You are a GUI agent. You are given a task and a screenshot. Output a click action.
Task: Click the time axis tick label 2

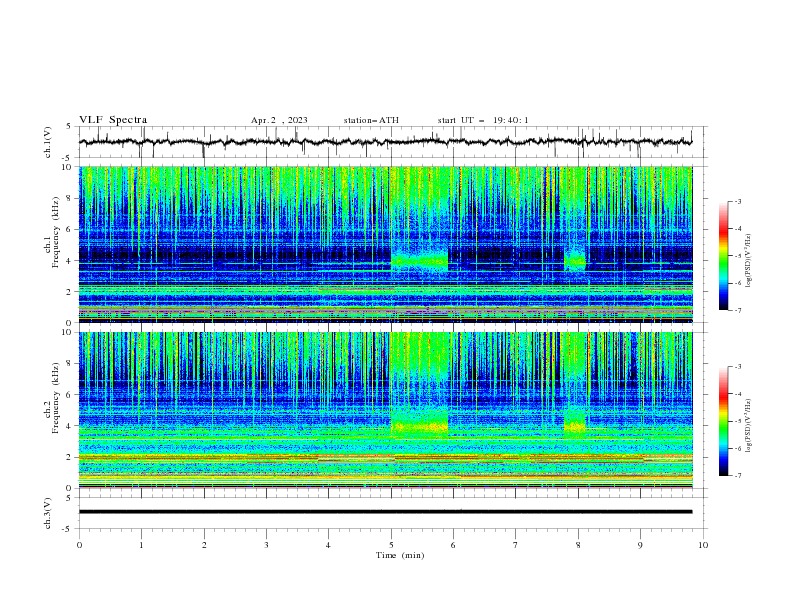pyautogui.click(x=204, y=545)
